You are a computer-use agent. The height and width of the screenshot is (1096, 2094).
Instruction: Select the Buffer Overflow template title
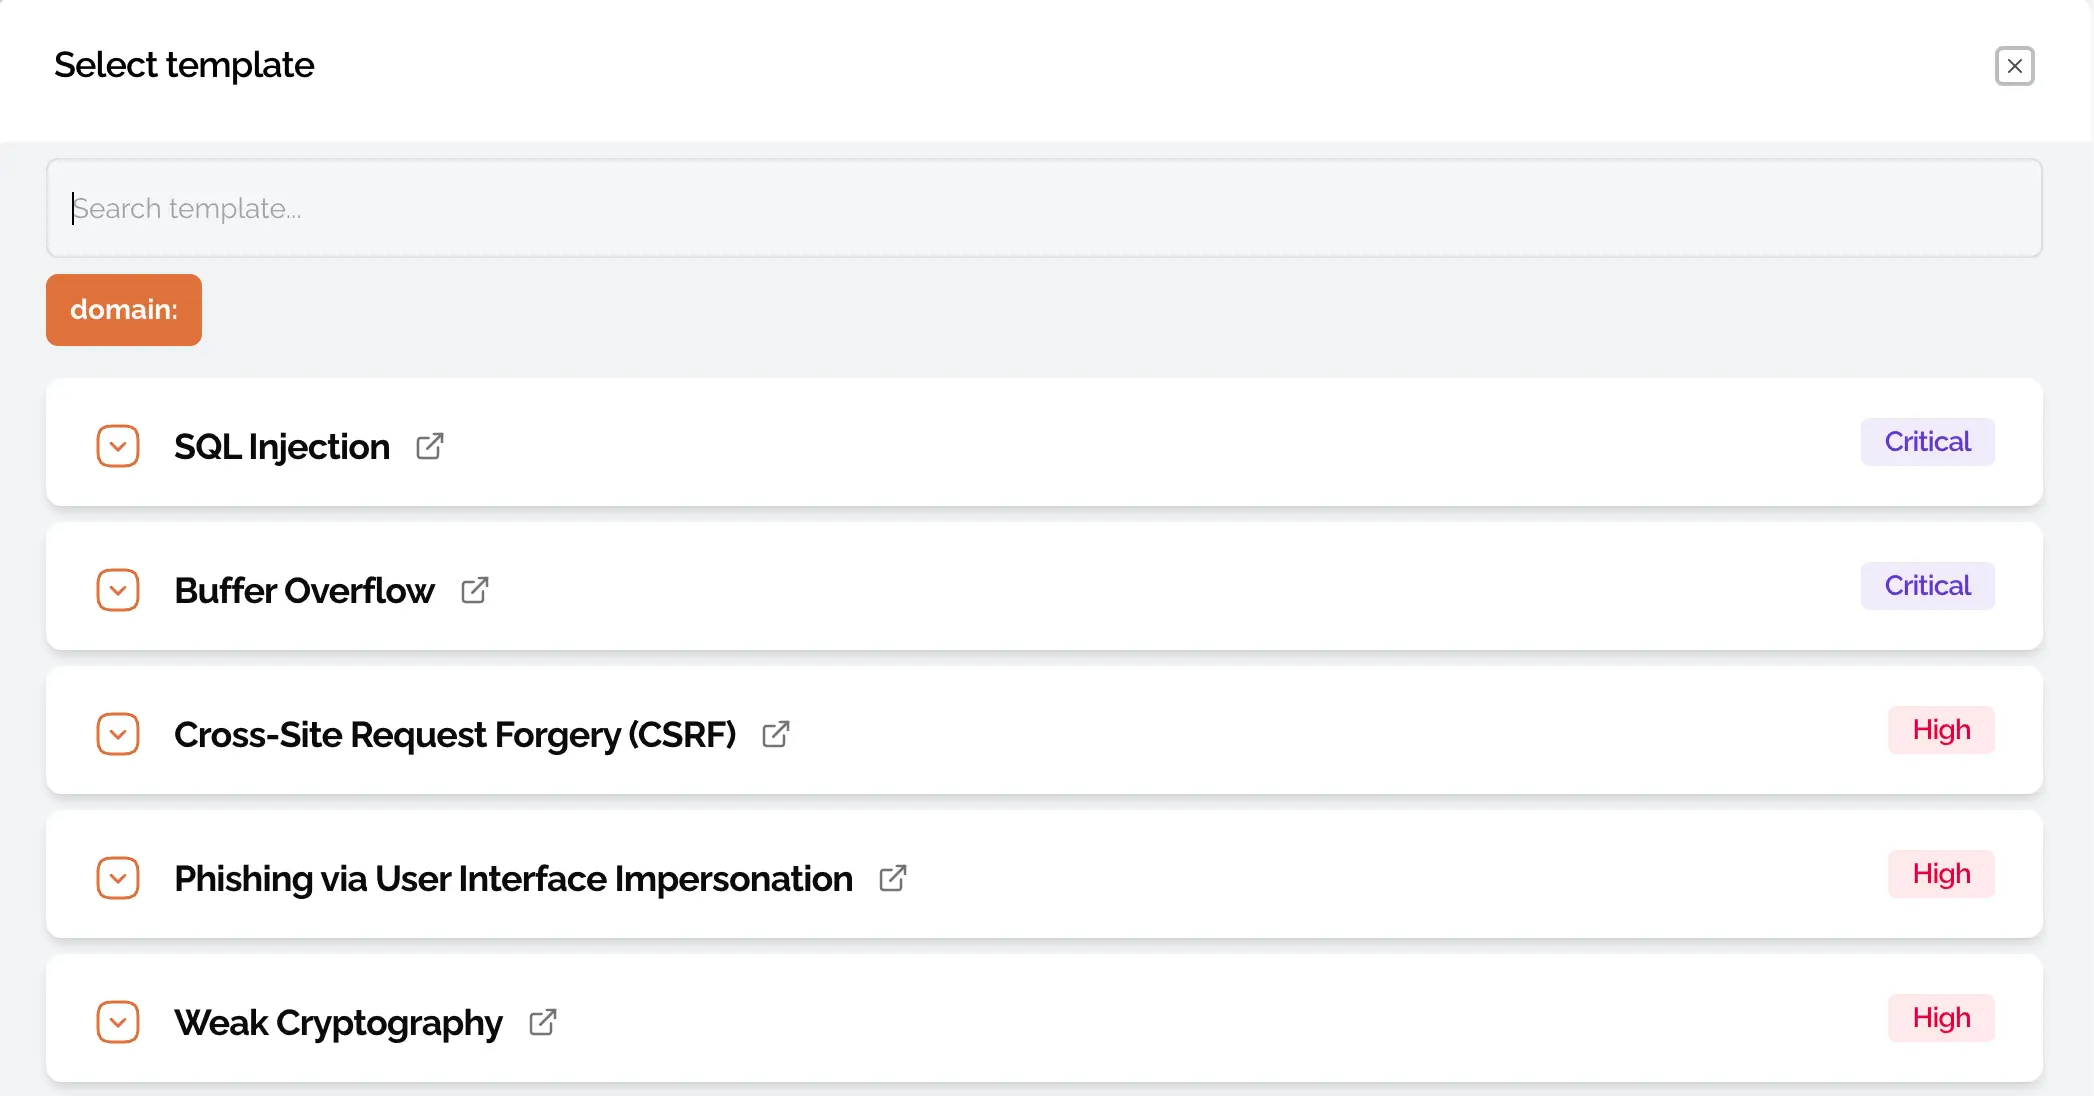[304, 590]
